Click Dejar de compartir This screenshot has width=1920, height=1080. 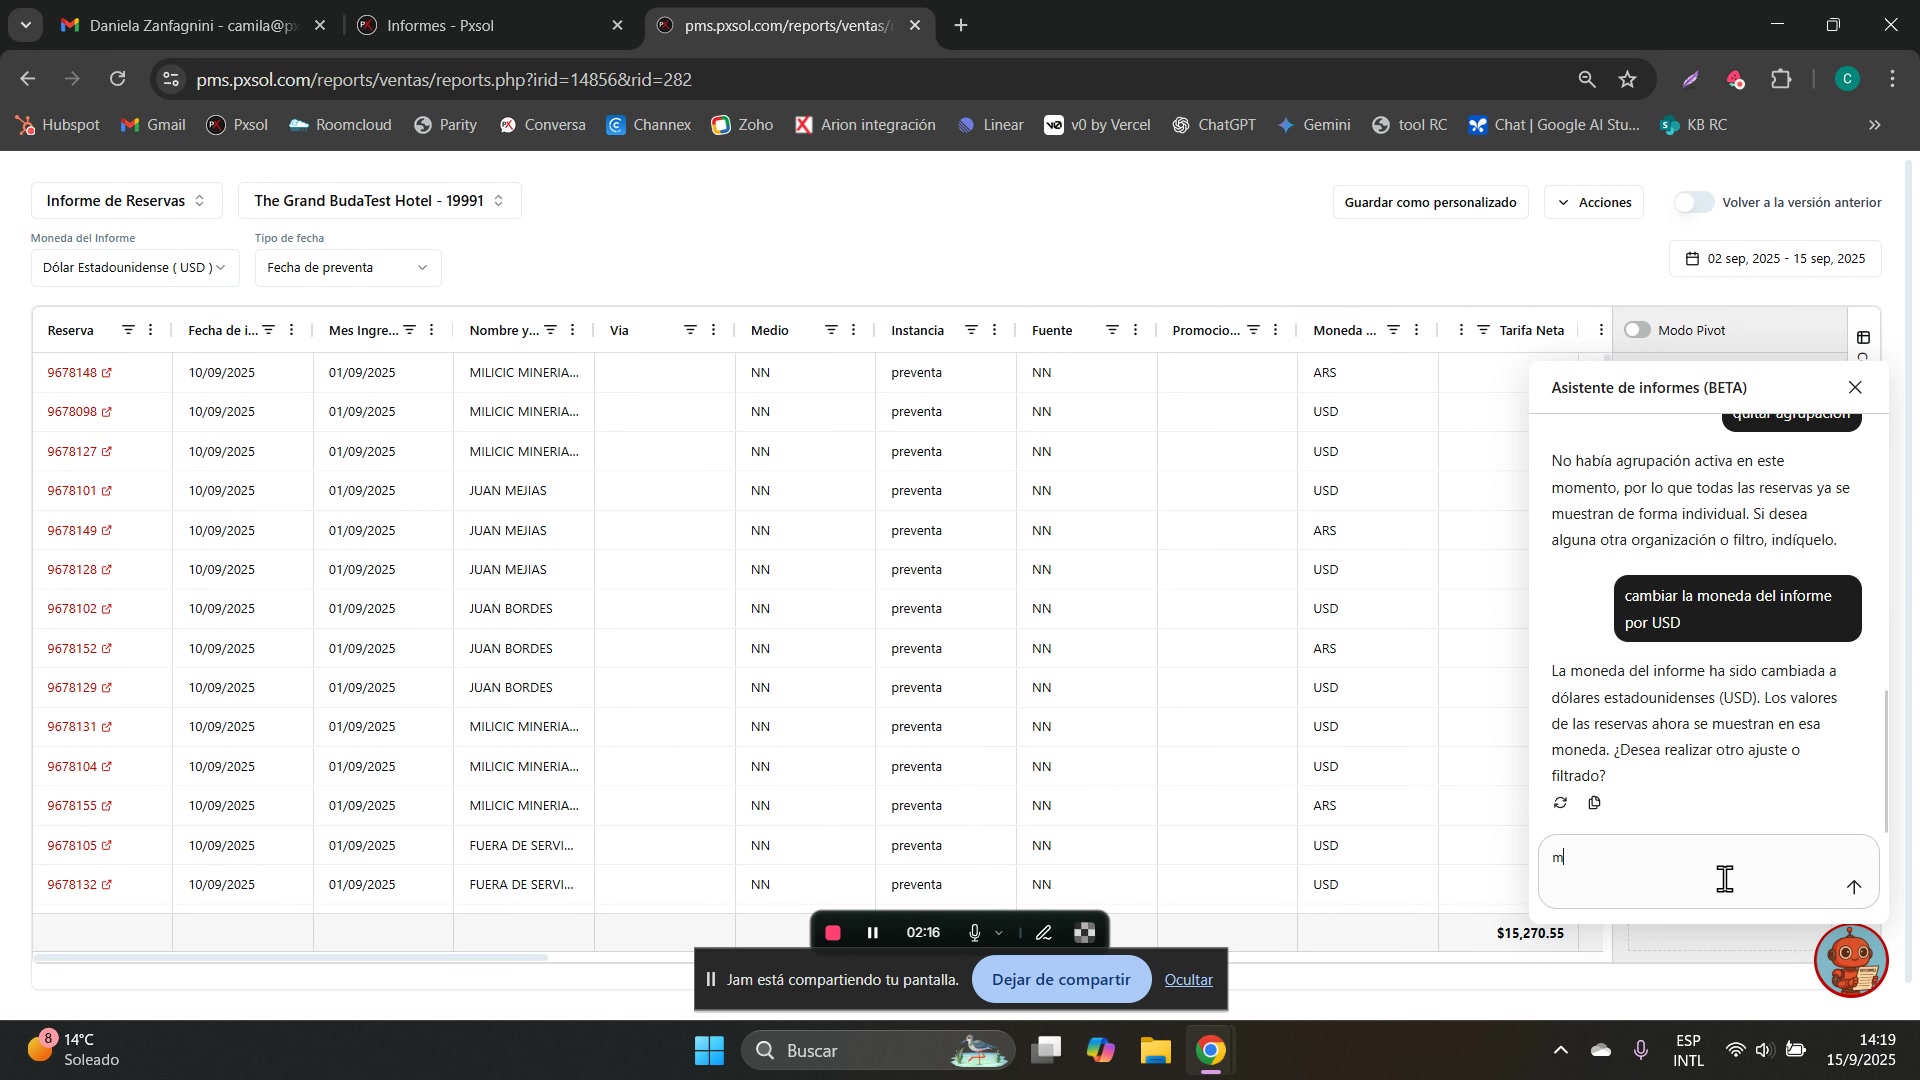[x=1060, y=980]
